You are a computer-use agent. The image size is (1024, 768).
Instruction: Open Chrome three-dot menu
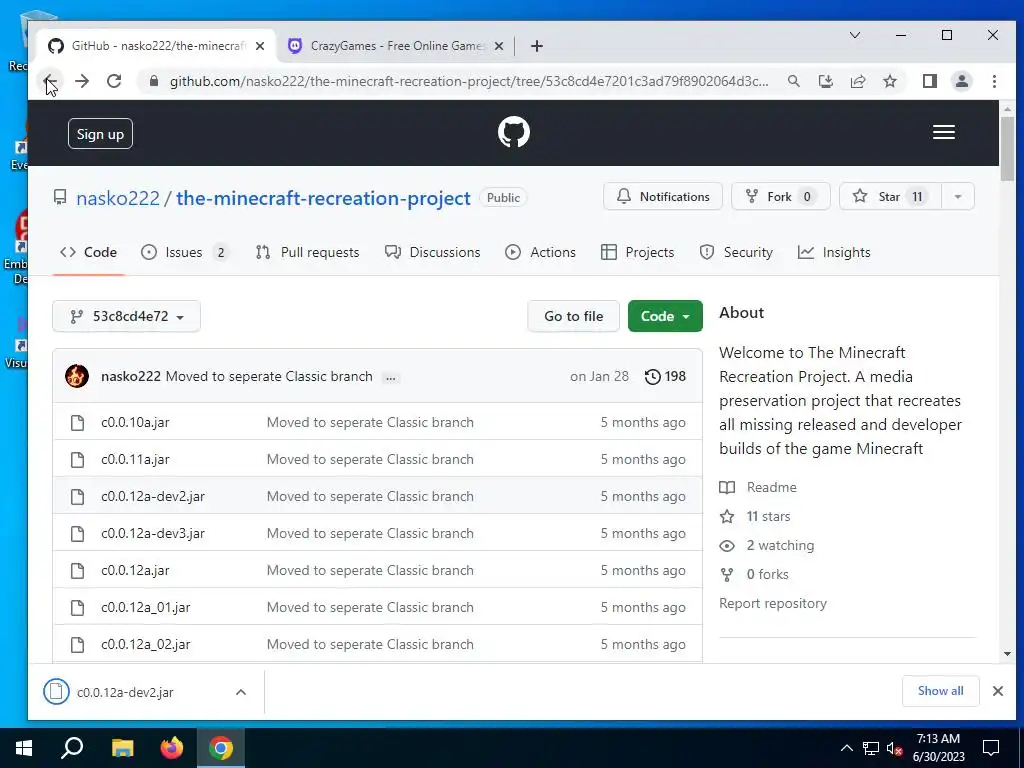994,81
